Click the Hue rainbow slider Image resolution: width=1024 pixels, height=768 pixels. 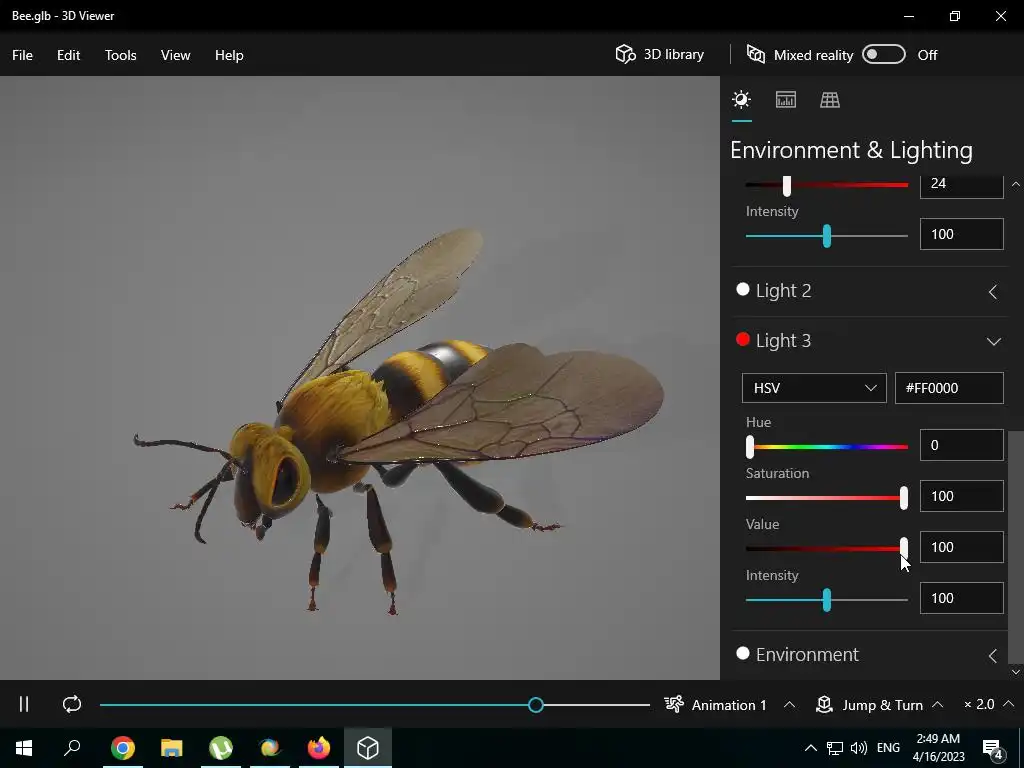[827, 447]
